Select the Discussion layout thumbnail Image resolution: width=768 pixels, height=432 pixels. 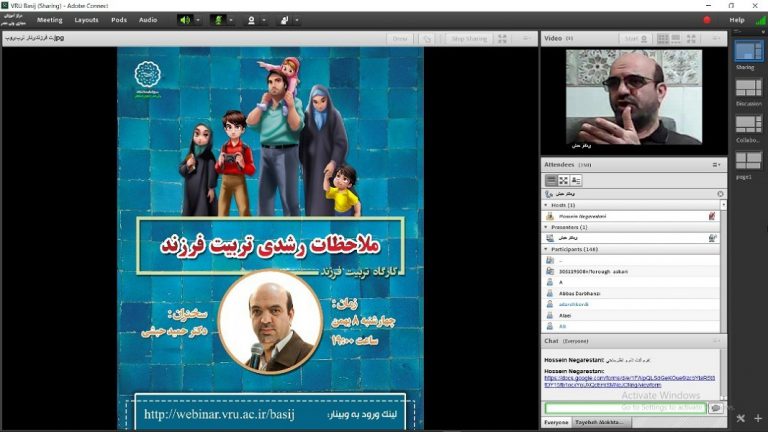click(748, 89)
